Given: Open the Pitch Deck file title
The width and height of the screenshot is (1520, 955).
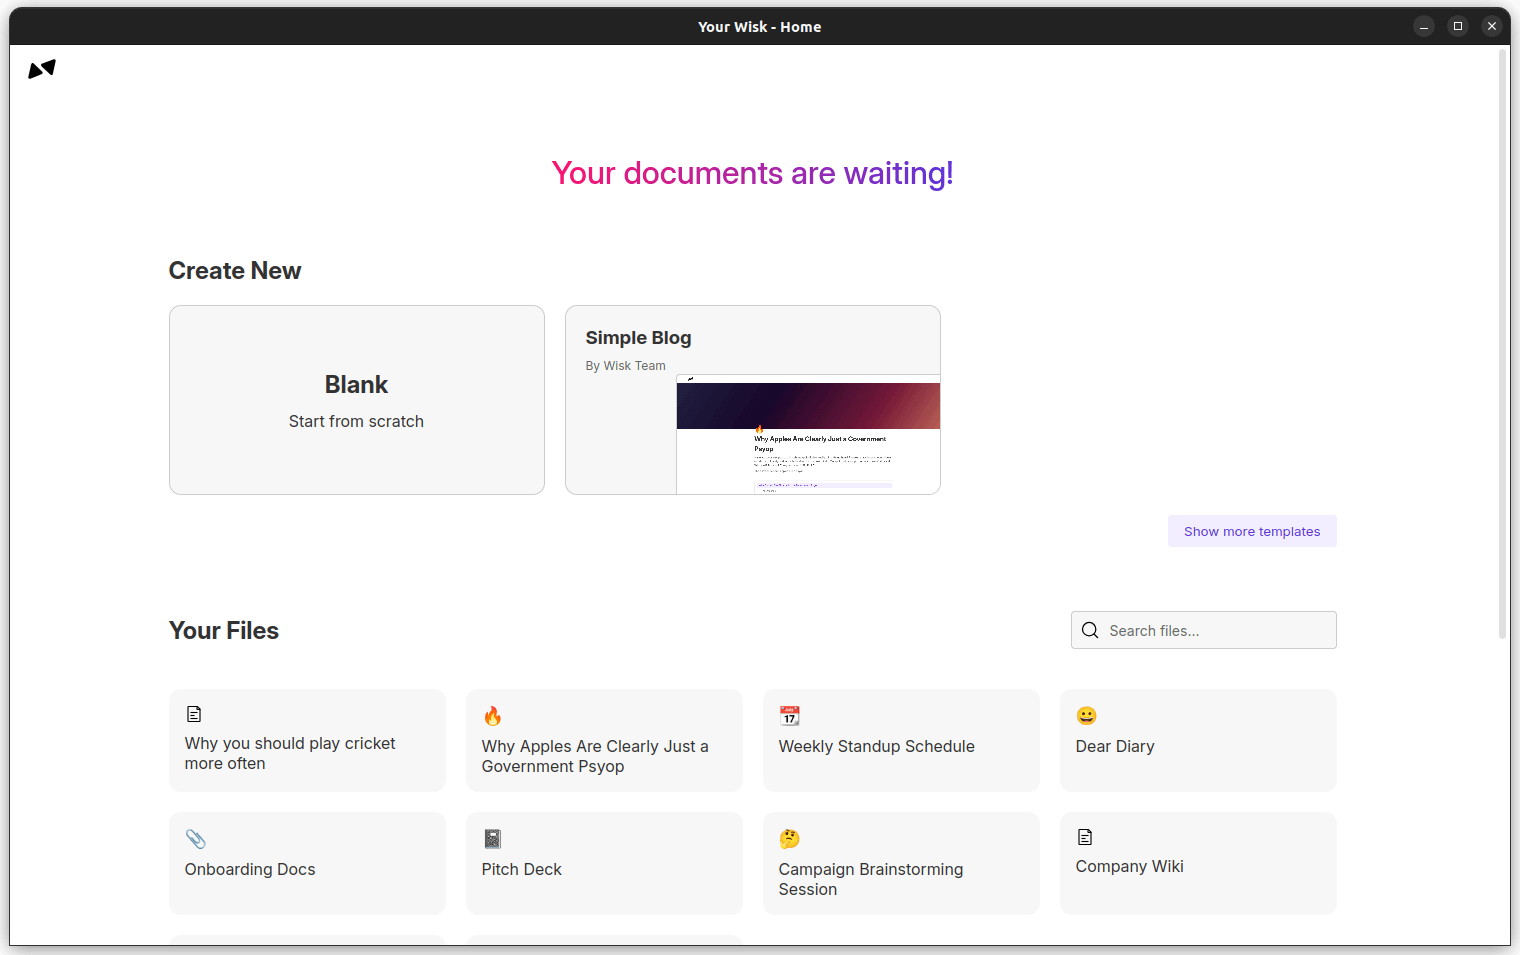Looking at the screenshot, I should pos(521,869).
